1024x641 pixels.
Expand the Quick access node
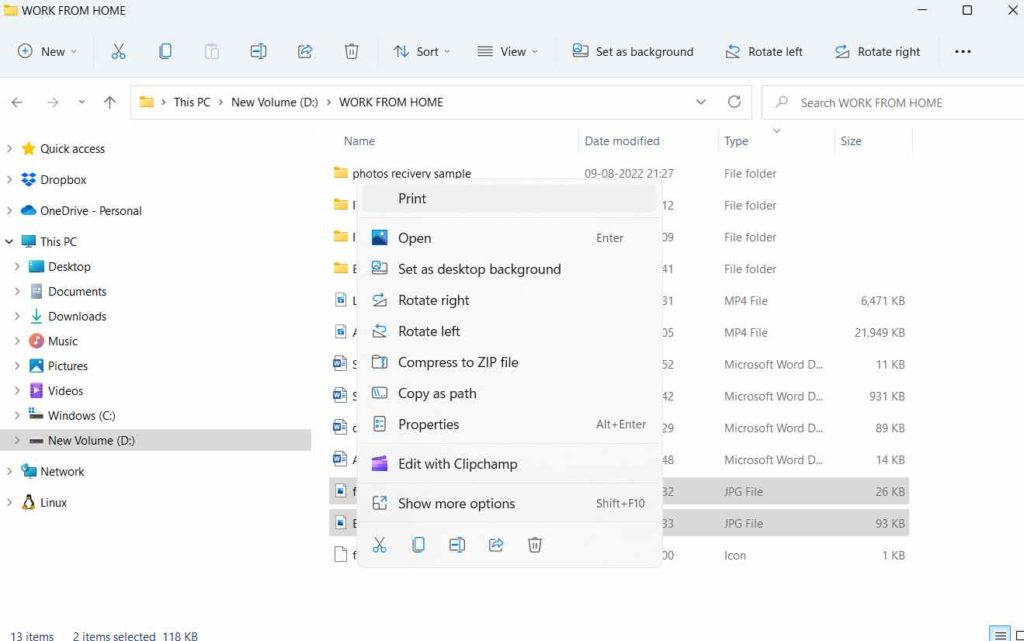(9, 149)
